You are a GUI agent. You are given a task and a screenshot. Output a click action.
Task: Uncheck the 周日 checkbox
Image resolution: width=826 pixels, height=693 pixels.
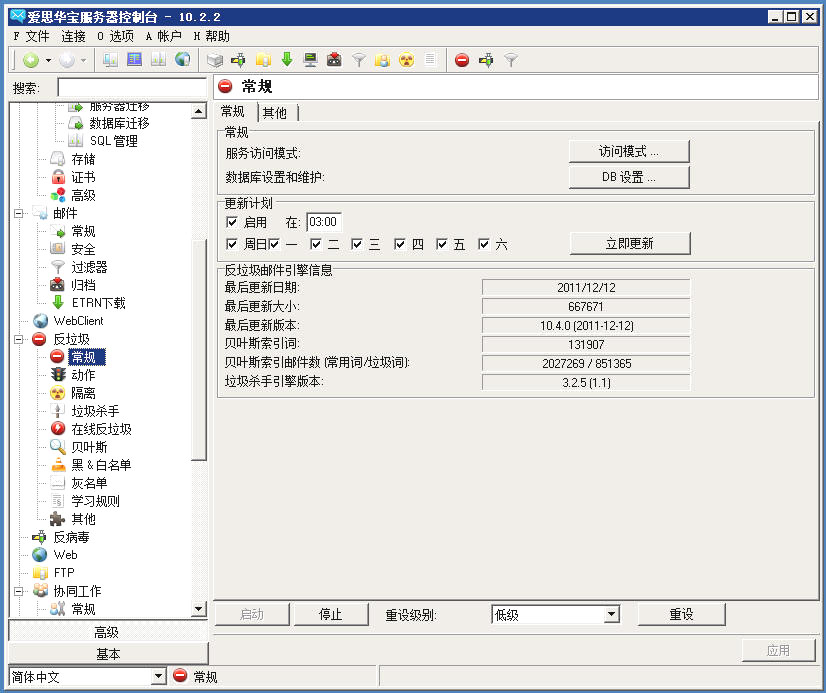[x=231, y=244]
